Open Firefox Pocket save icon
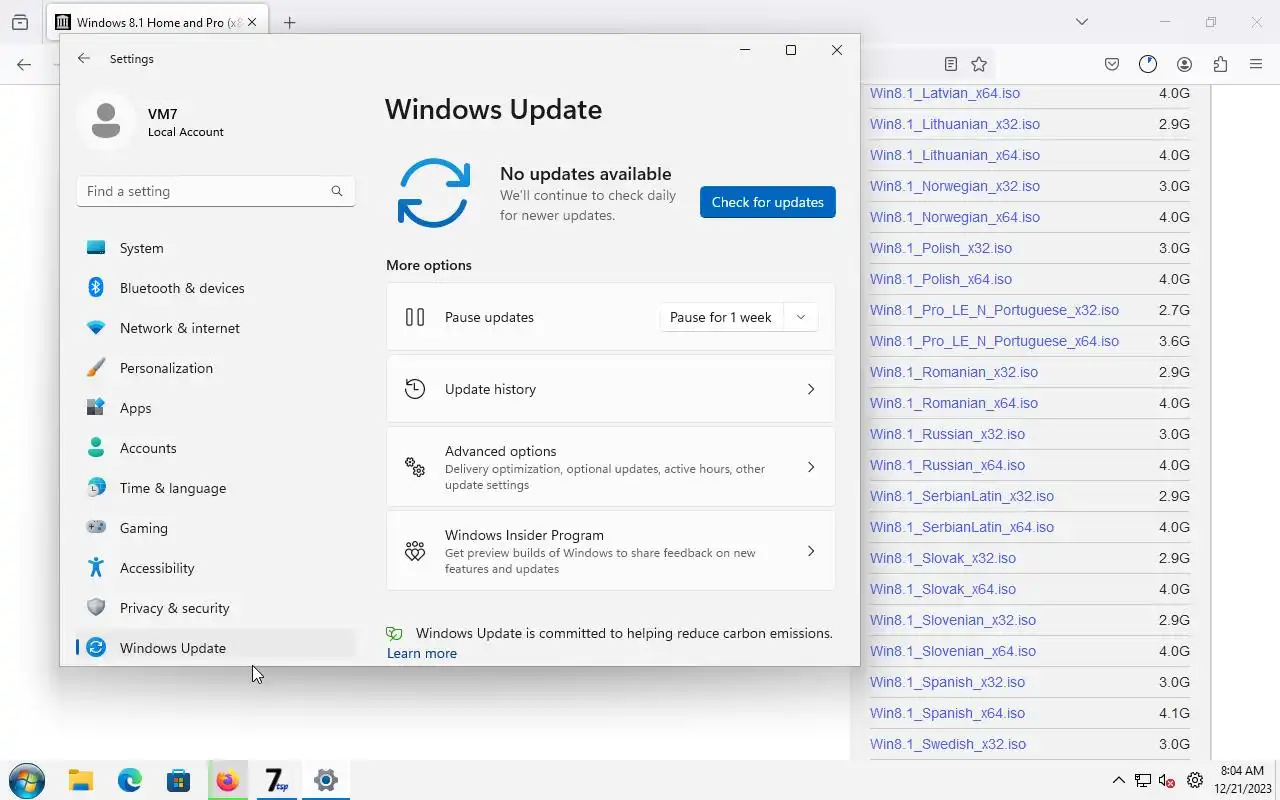The image size is (1280, 800). coord(1112,64)
